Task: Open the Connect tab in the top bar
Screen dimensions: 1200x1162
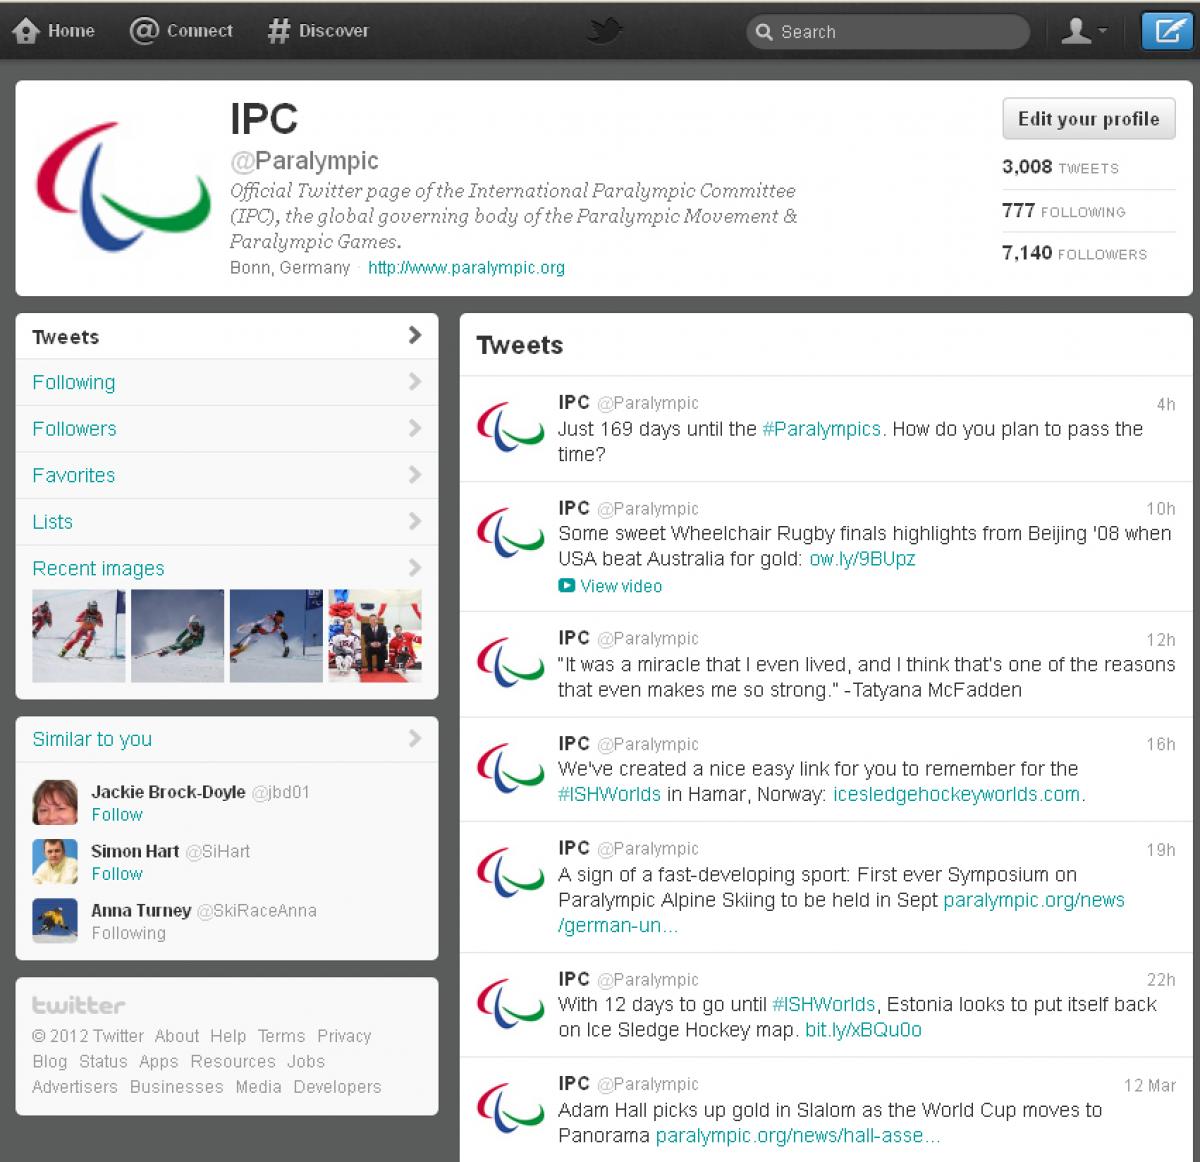Action: tap(181, 31)
